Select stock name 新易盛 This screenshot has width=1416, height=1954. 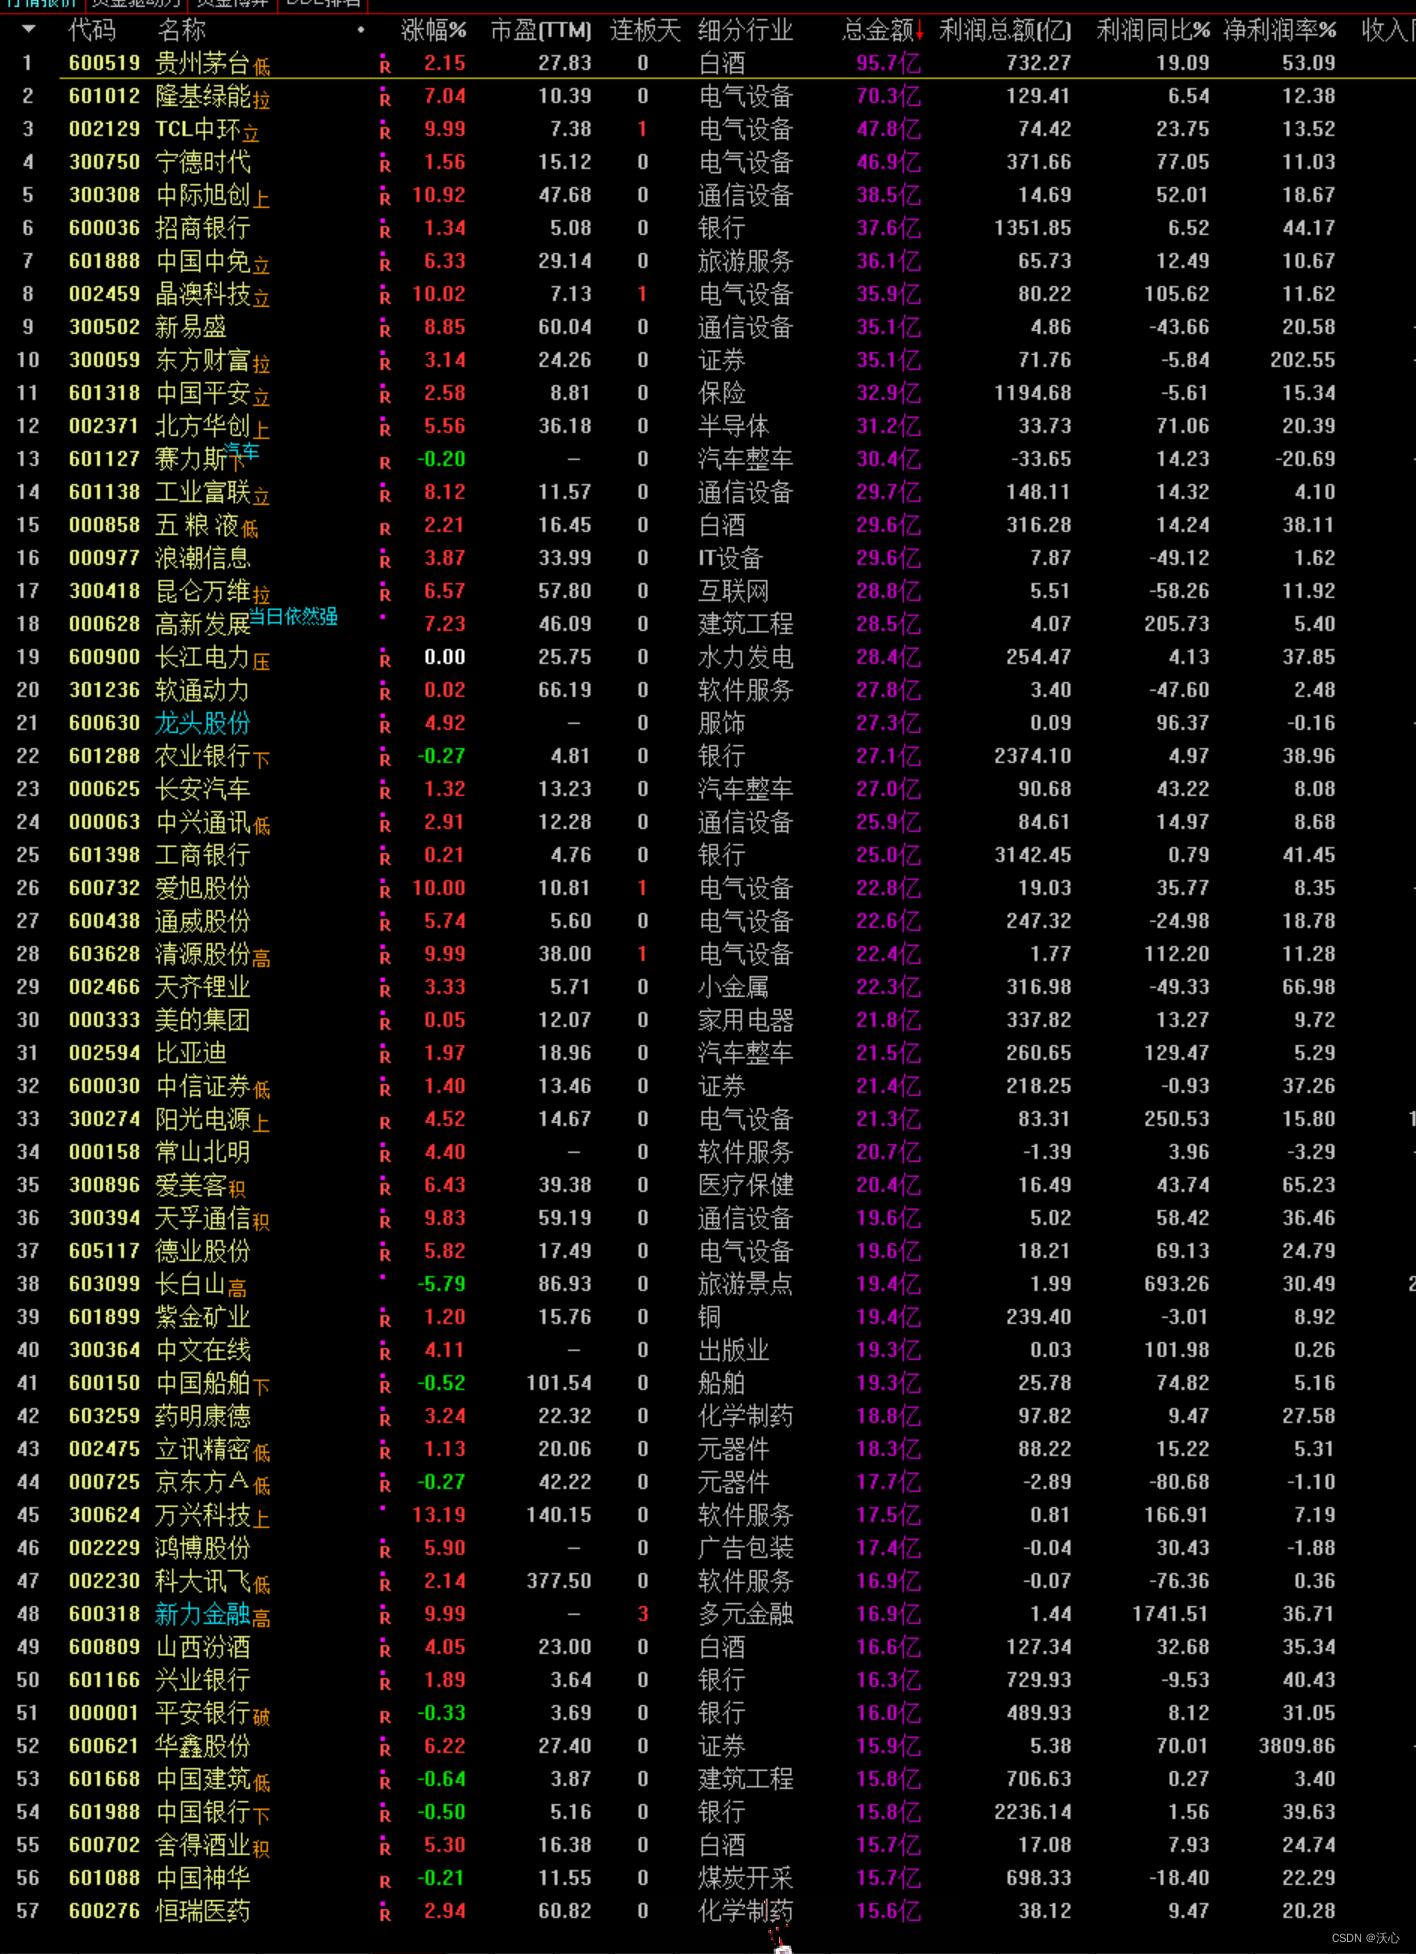point(191,327)
